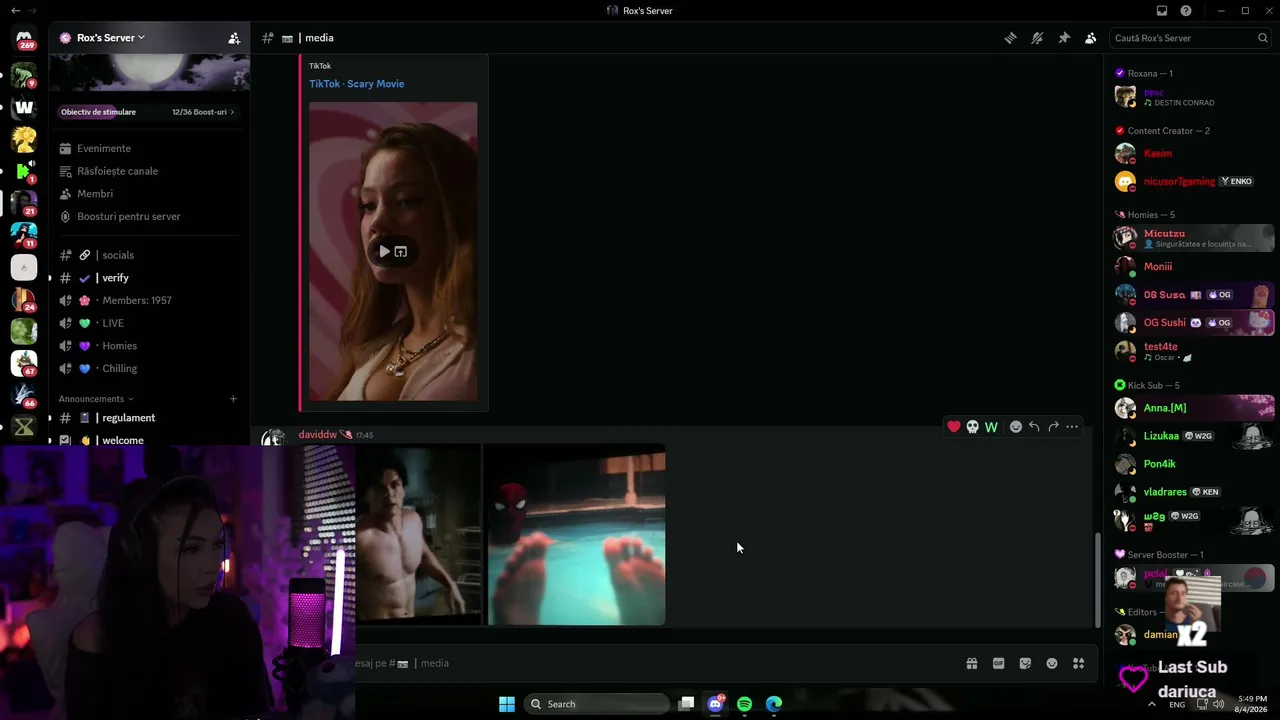Open the gift Nitro button
1280x720 pixels.
click(971, 663)
